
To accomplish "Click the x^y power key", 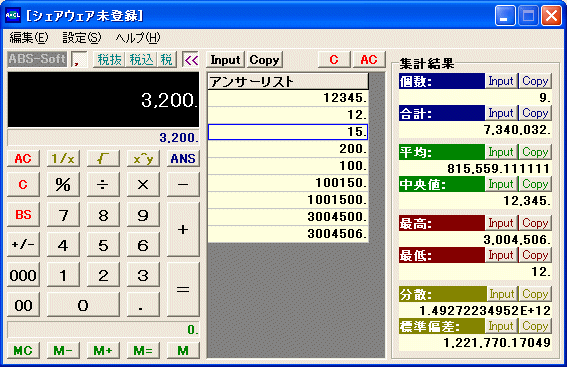I will tap(143, 159).
